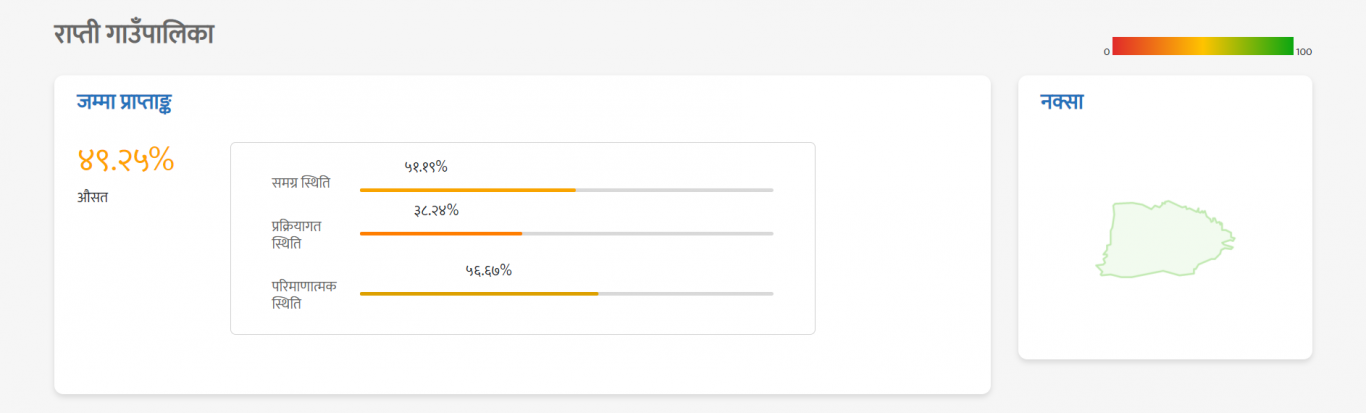Click the प्रक्रियागत स्थिति label
The image size is (1366, 413).
pyautogui.click(x=296, y=234)
